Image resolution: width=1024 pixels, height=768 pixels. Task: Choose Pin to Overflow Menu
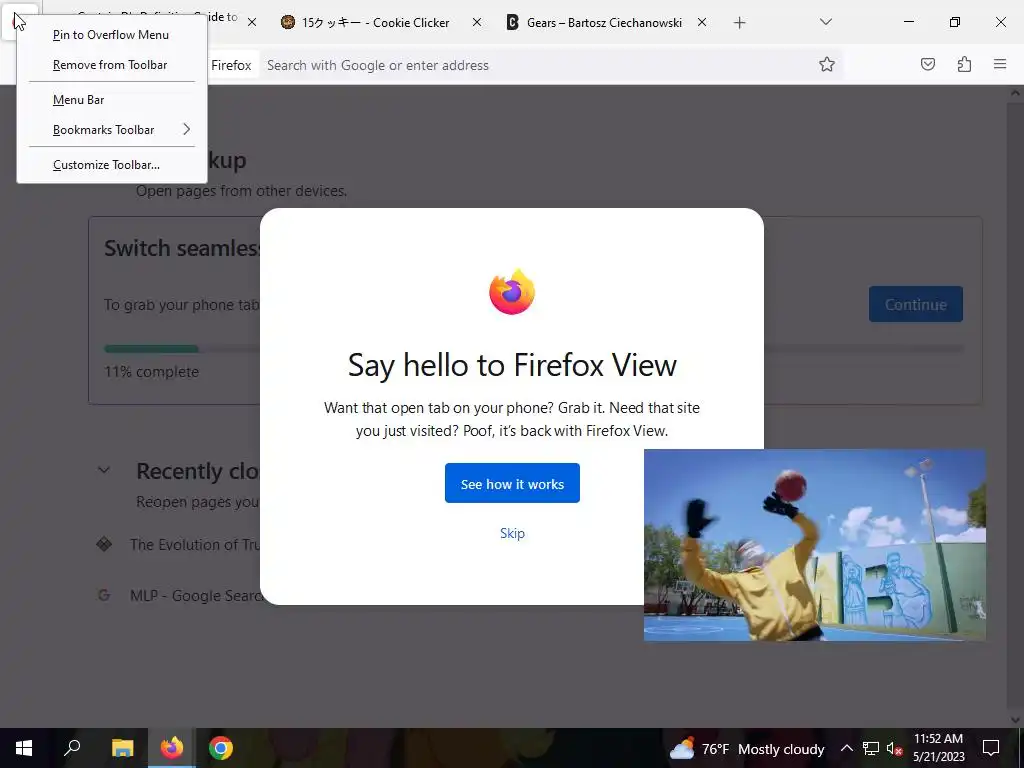[112, 35]
